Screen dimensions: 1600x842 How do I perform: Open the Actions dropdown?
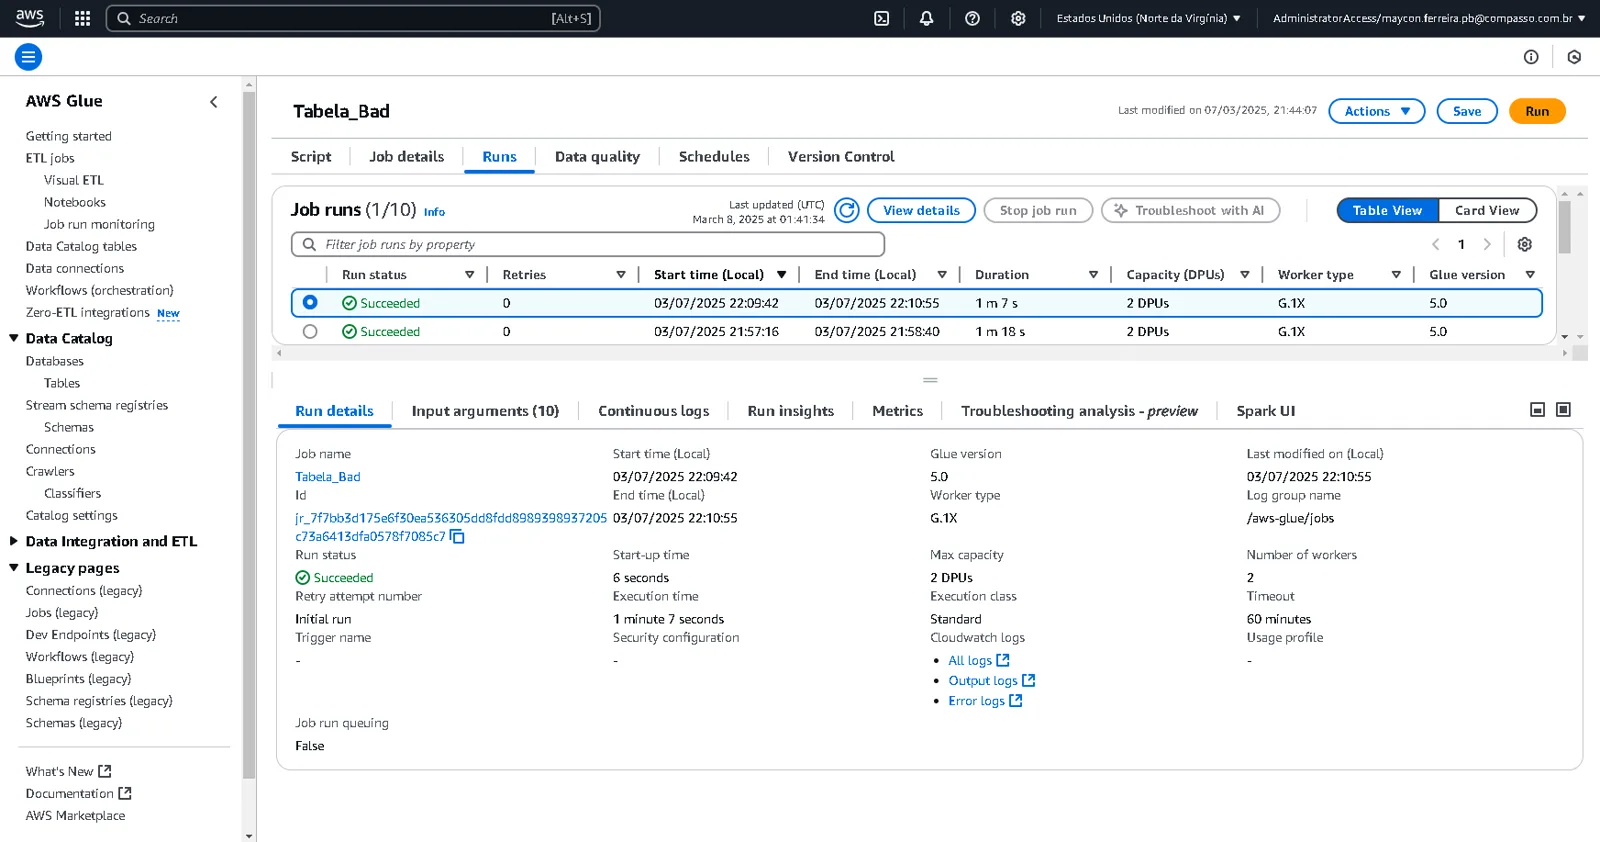(1377, 111)
